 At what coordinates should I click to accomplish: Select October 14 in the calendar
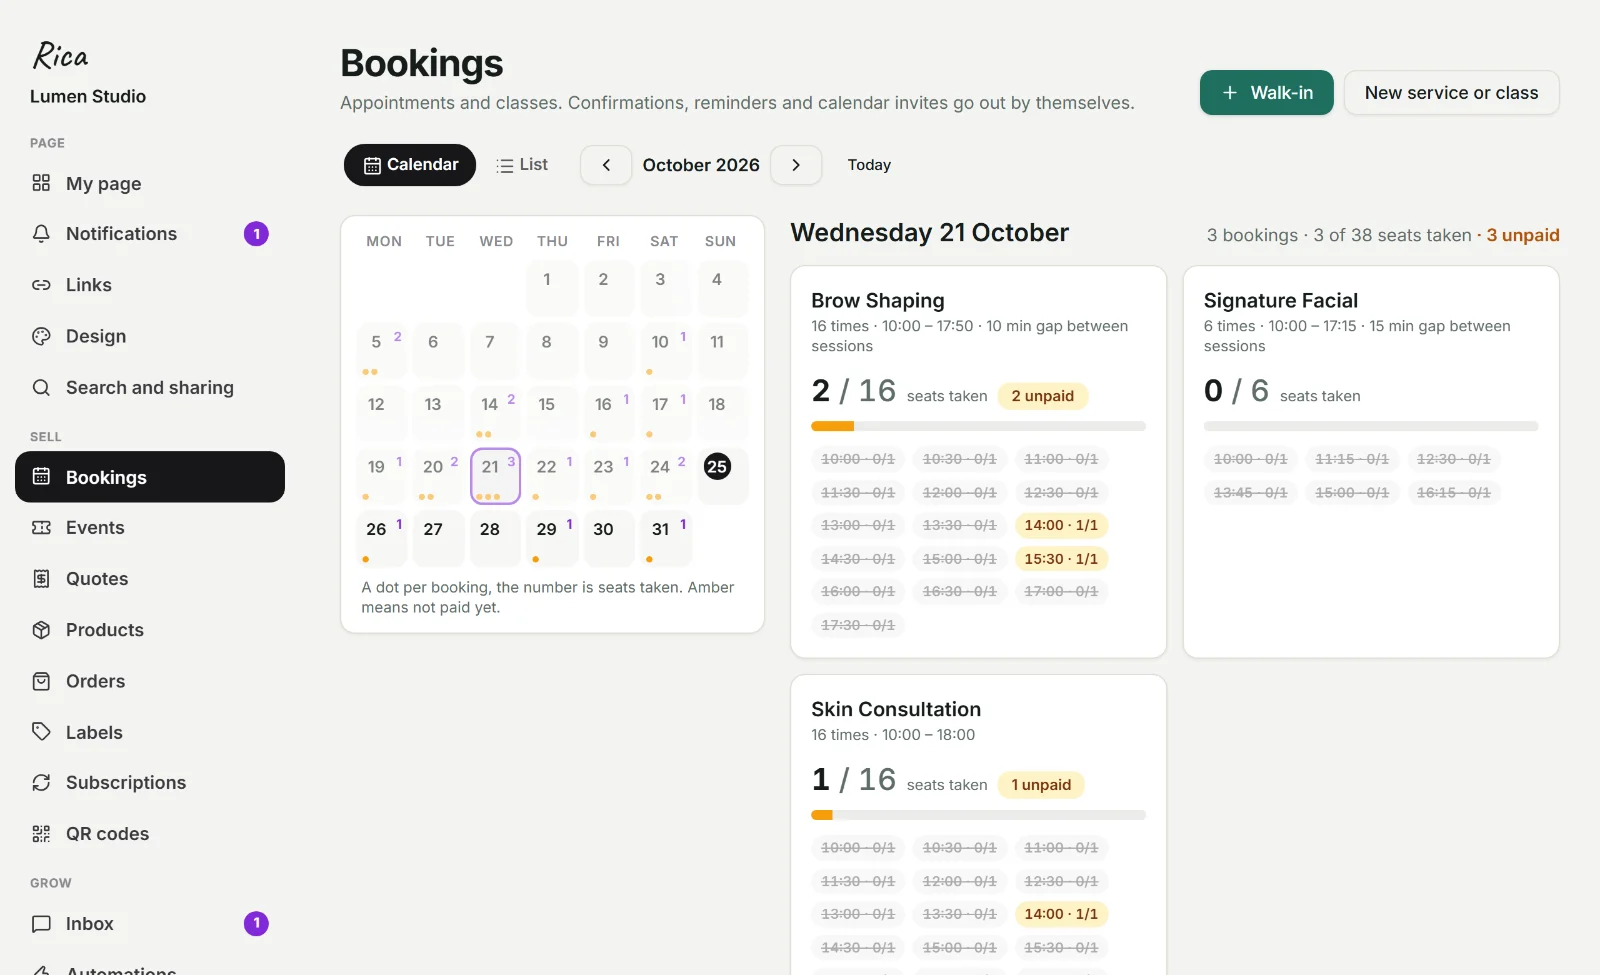(495, 413)
